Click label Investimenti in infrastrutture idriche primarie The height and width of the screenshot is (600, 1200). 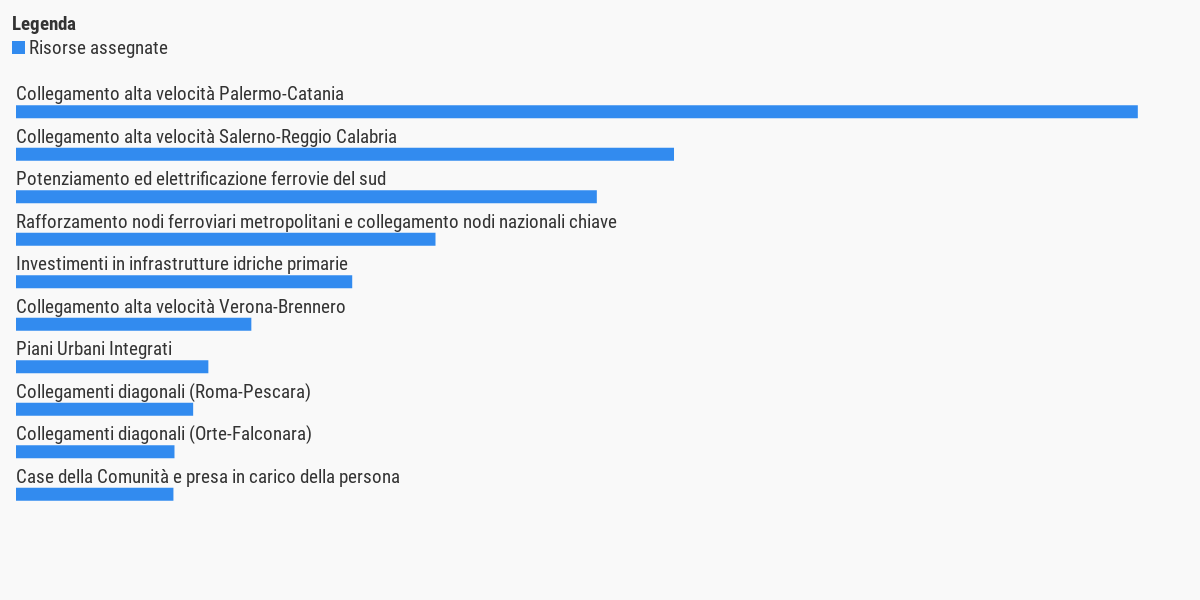point(182,264)
